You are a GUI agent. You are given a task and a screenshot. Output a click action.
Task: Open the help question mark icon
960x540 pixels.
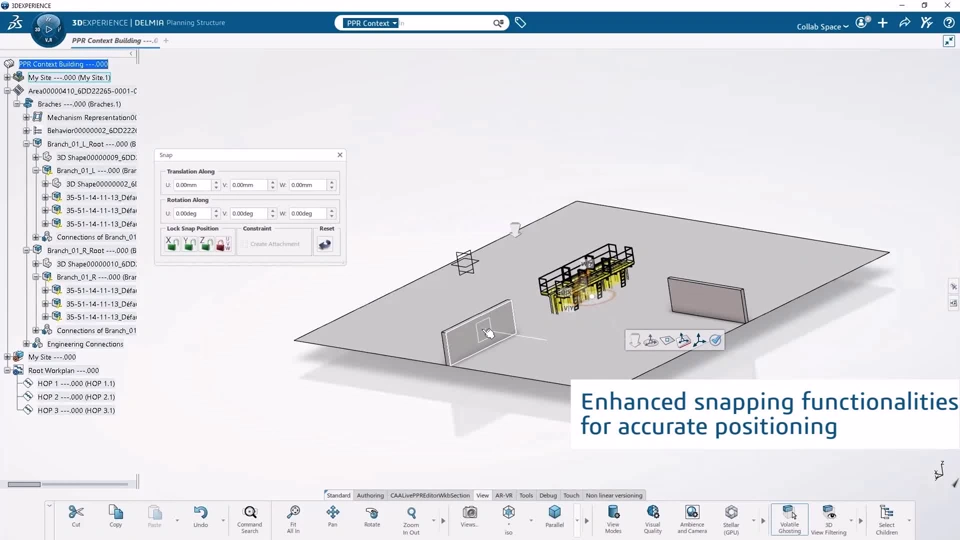[949, 23]
